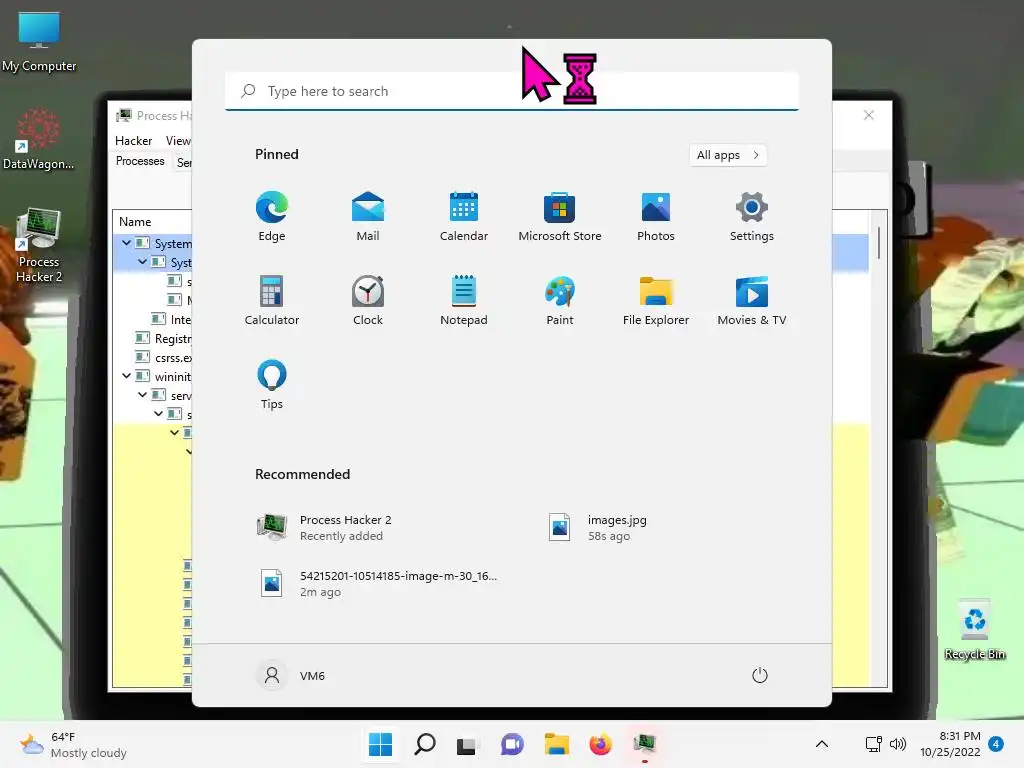This screenshot has width=1024, height=768.
Task: Open the Clock app
Action: tap(368, 300)
